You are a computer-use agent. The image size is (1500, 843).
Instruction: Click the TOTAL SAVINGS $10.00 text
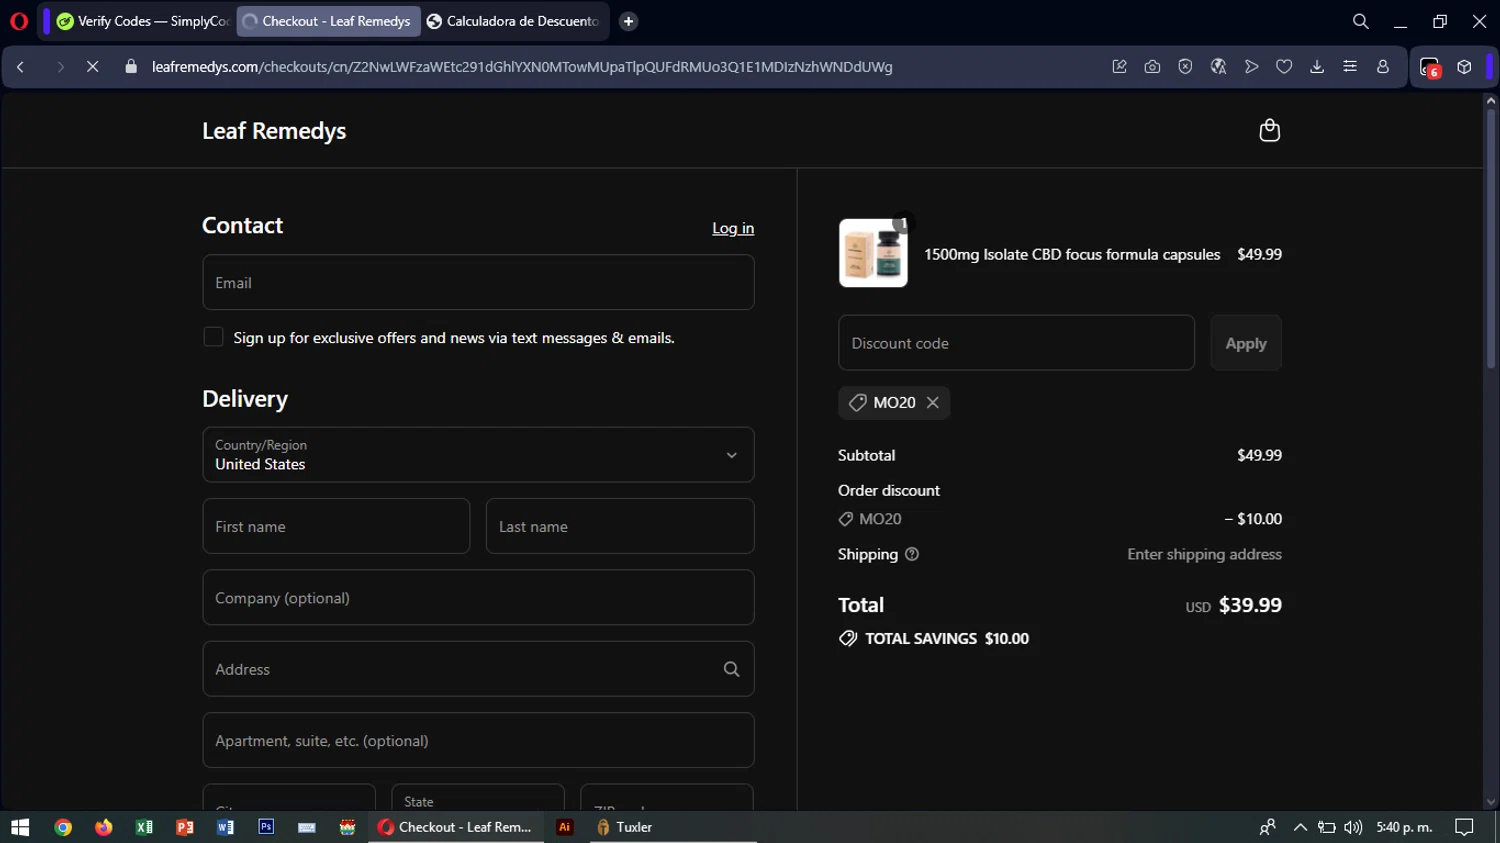pyautogui.click(x=946, y=638)
